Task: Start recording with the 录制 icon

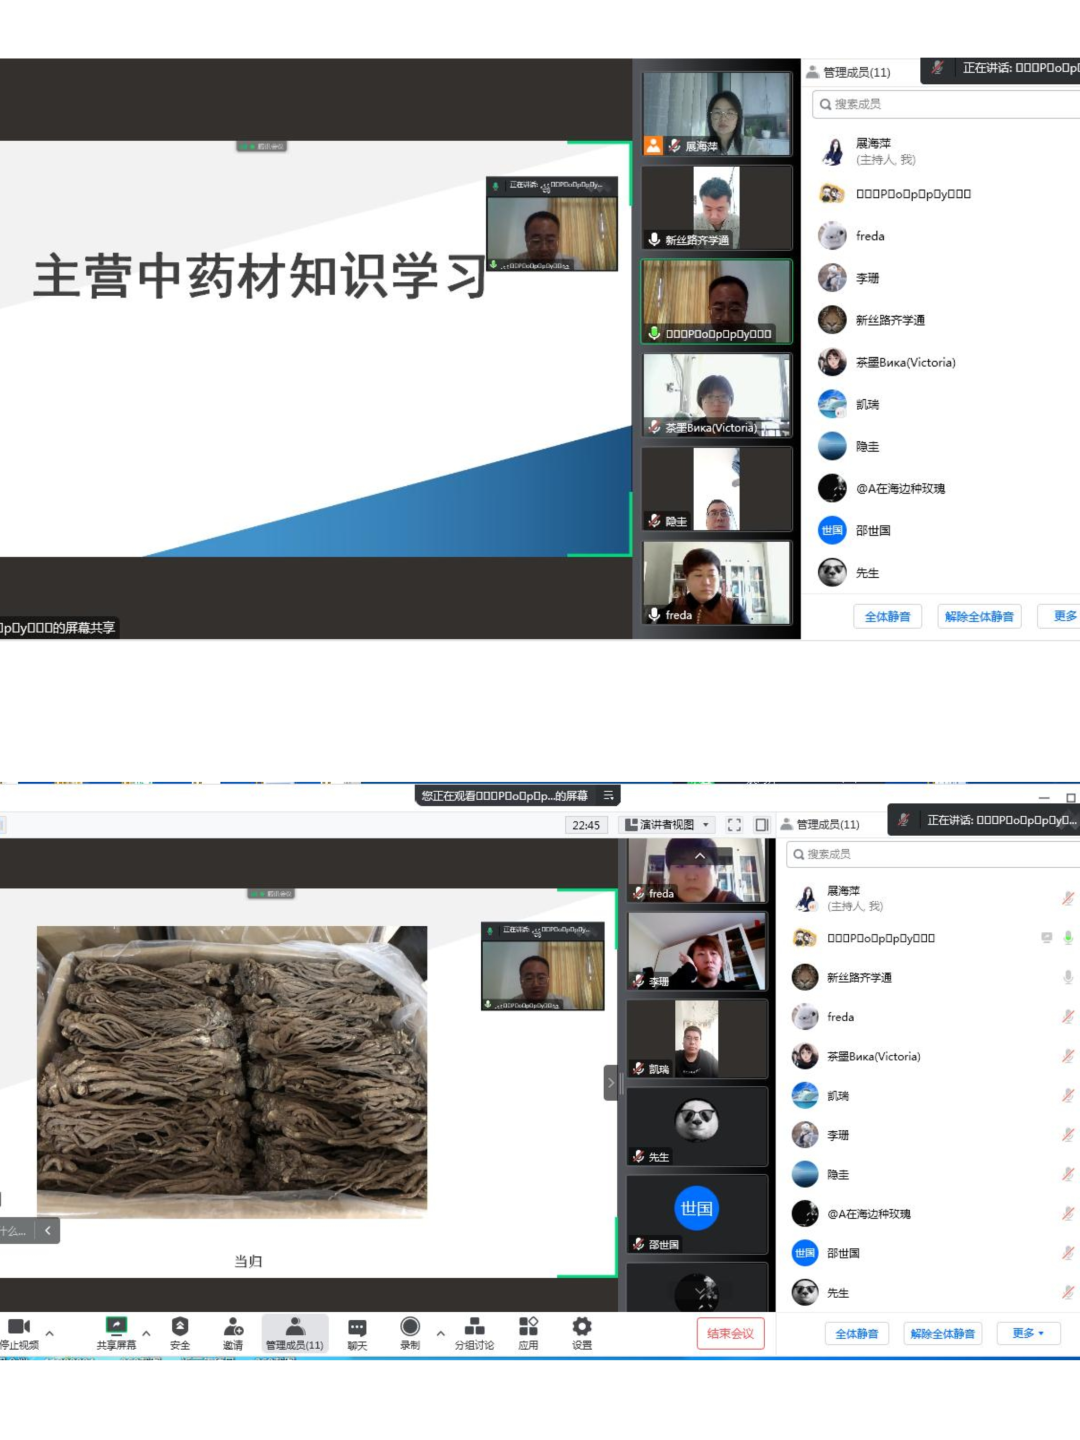Action: point(410,1328)
